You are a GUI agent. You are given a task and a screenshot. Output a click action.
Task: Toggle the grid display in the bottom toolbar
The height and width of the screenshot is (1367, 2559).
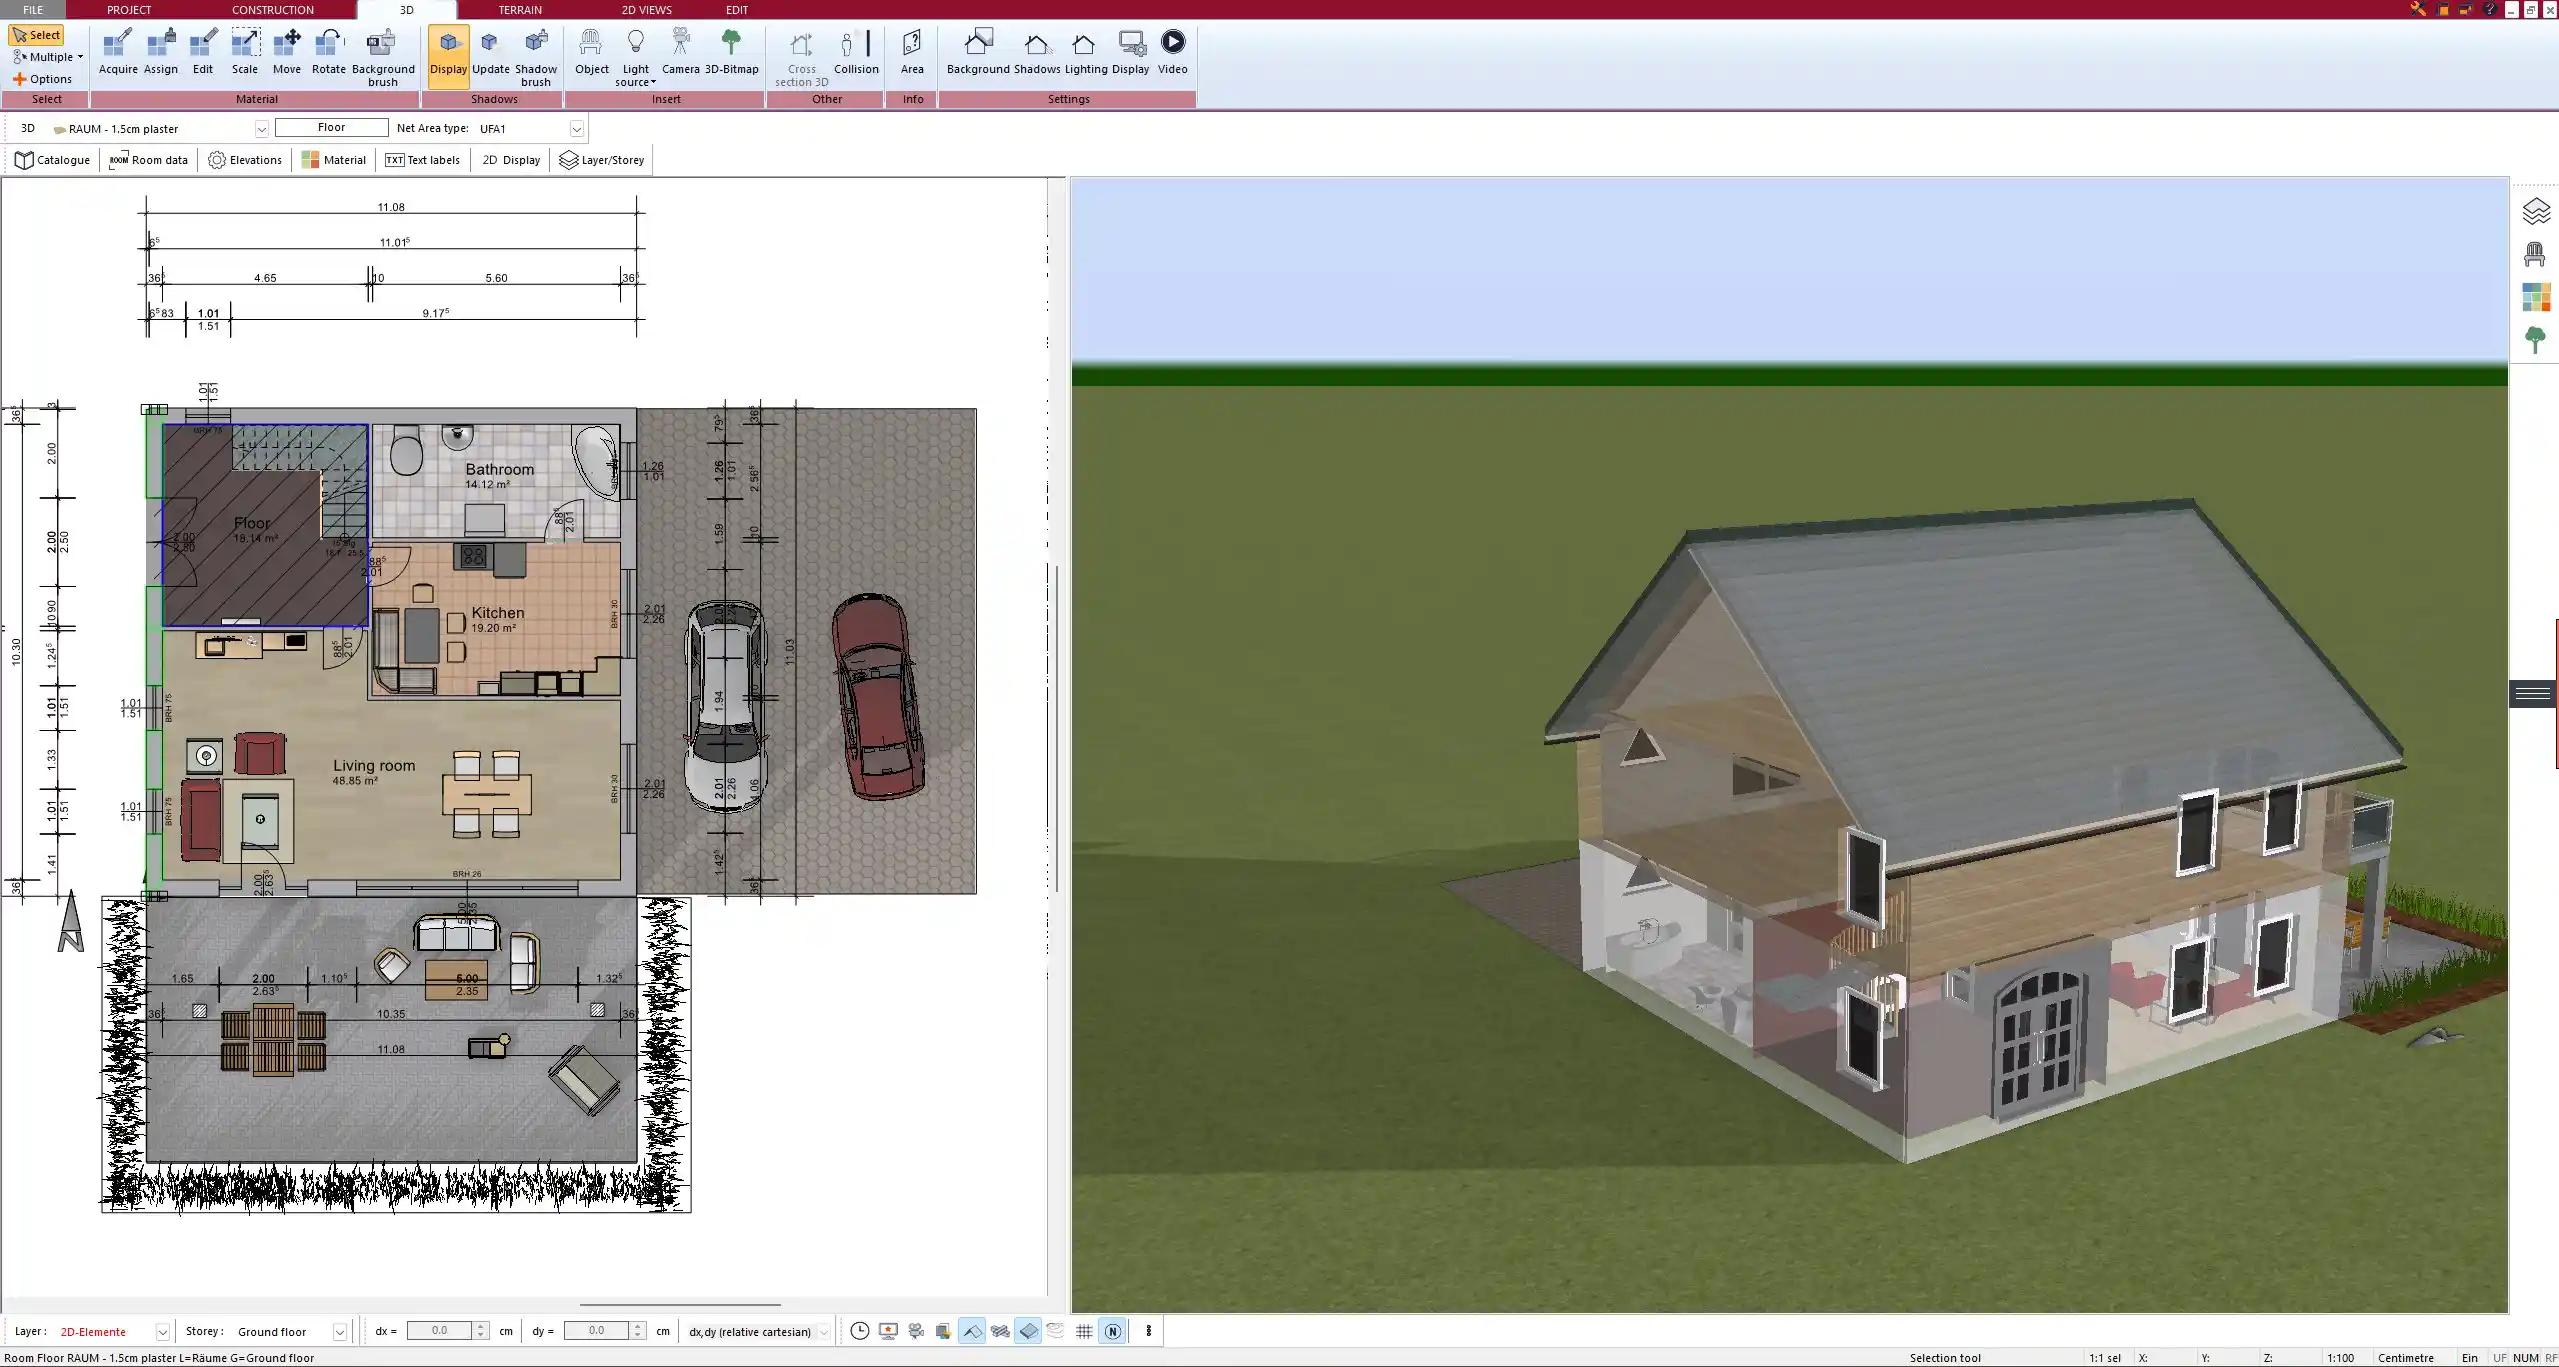[x=1083, y=1331]
